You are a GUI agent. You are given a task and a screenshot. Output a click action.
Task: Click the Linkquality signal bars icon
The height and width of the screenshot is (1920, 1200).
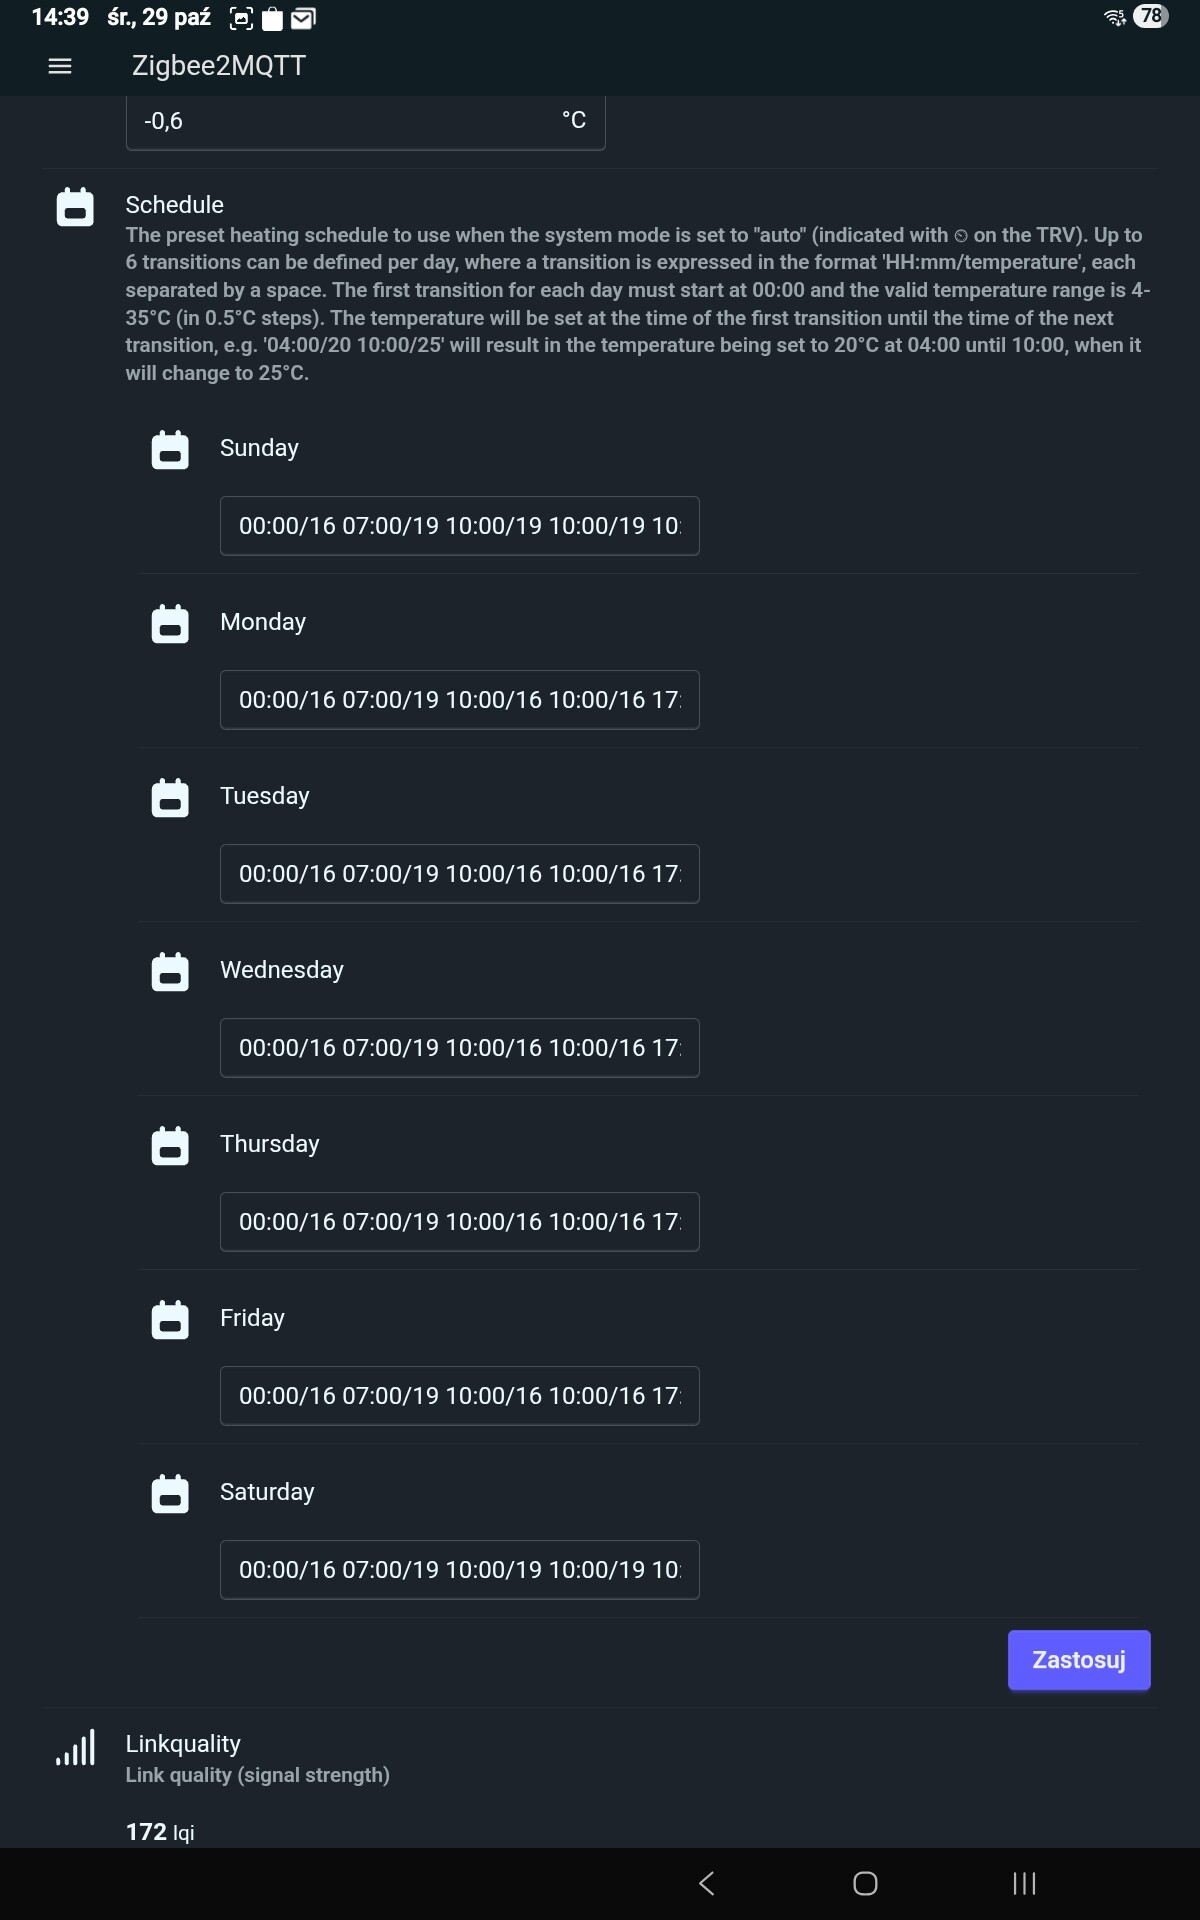pos(76,1747)
